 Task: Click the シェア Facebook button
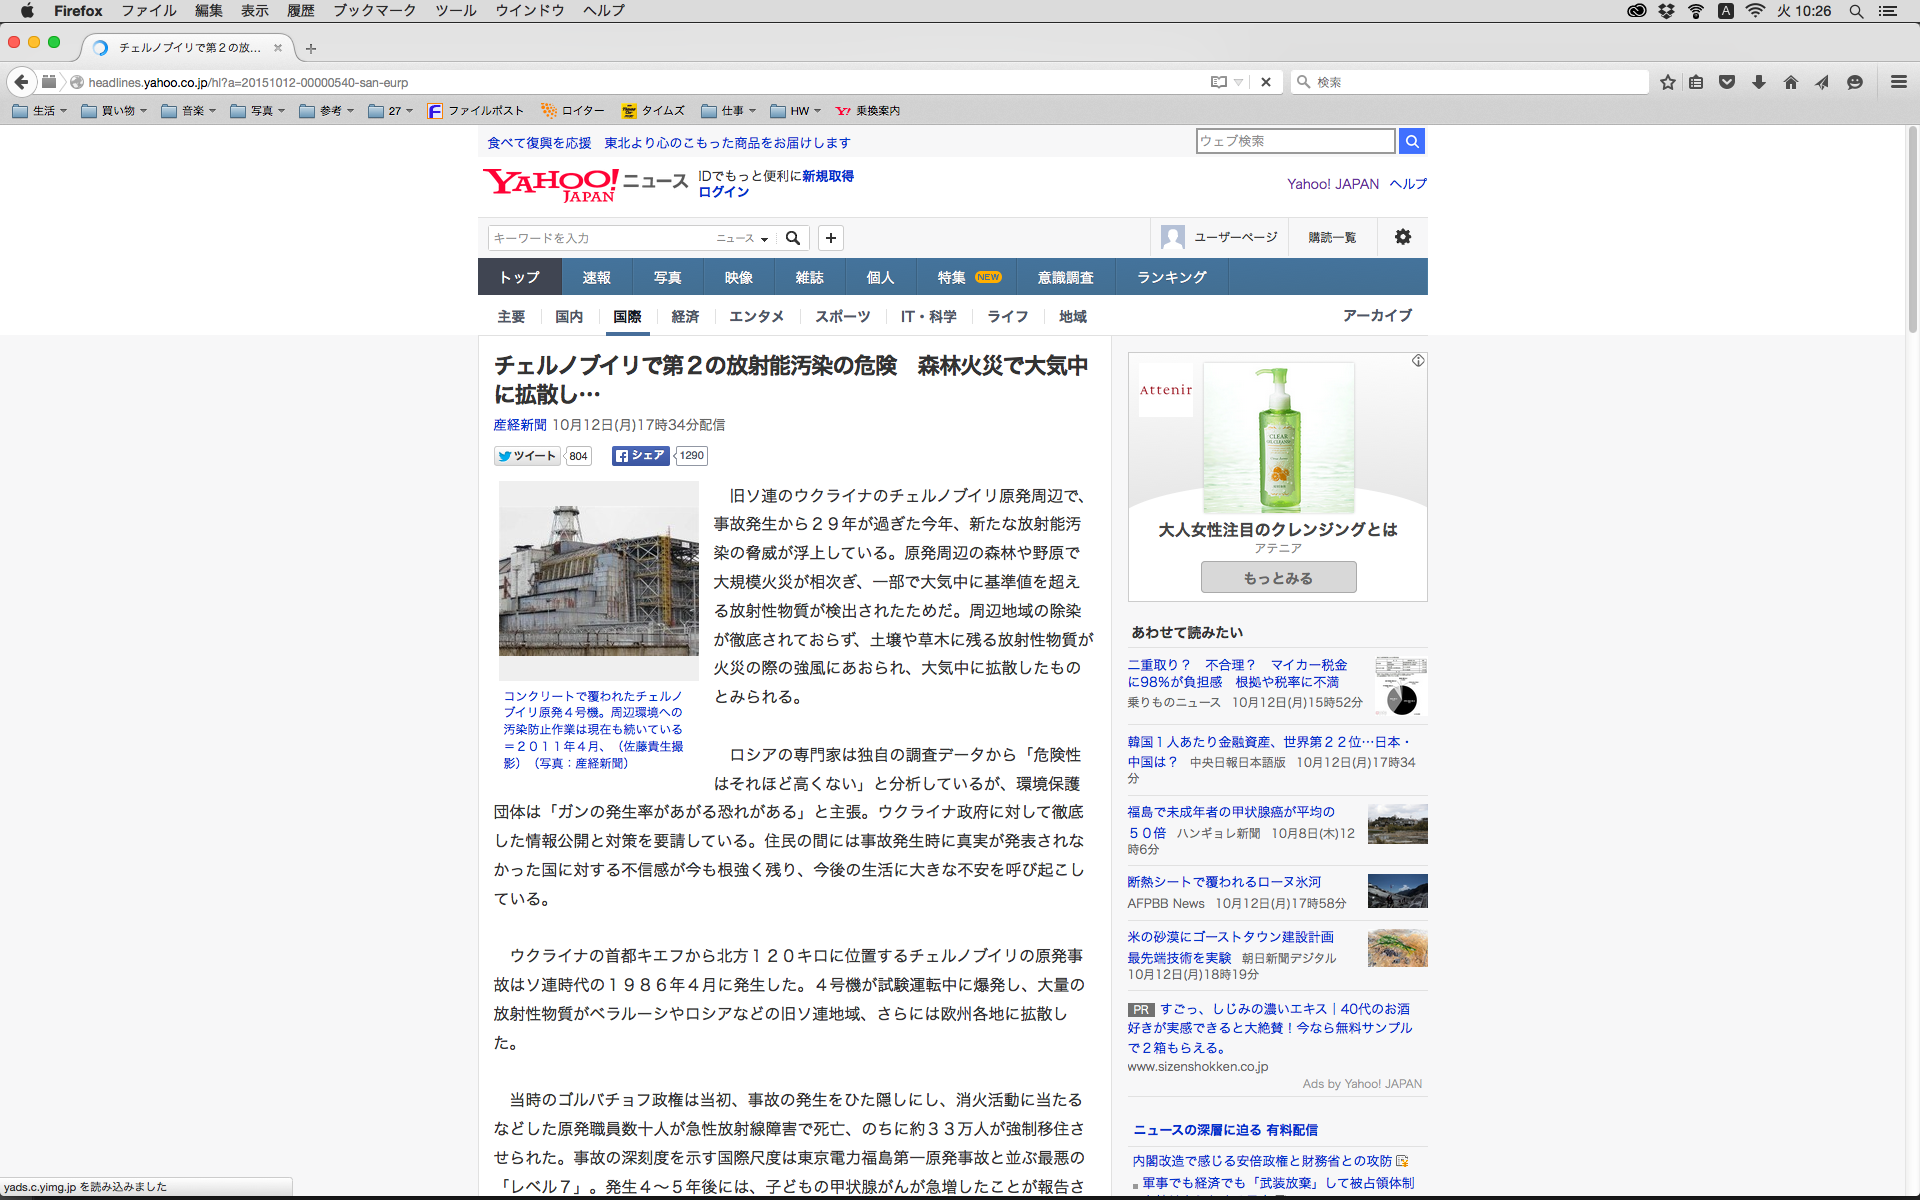click(x=640, y=456)
